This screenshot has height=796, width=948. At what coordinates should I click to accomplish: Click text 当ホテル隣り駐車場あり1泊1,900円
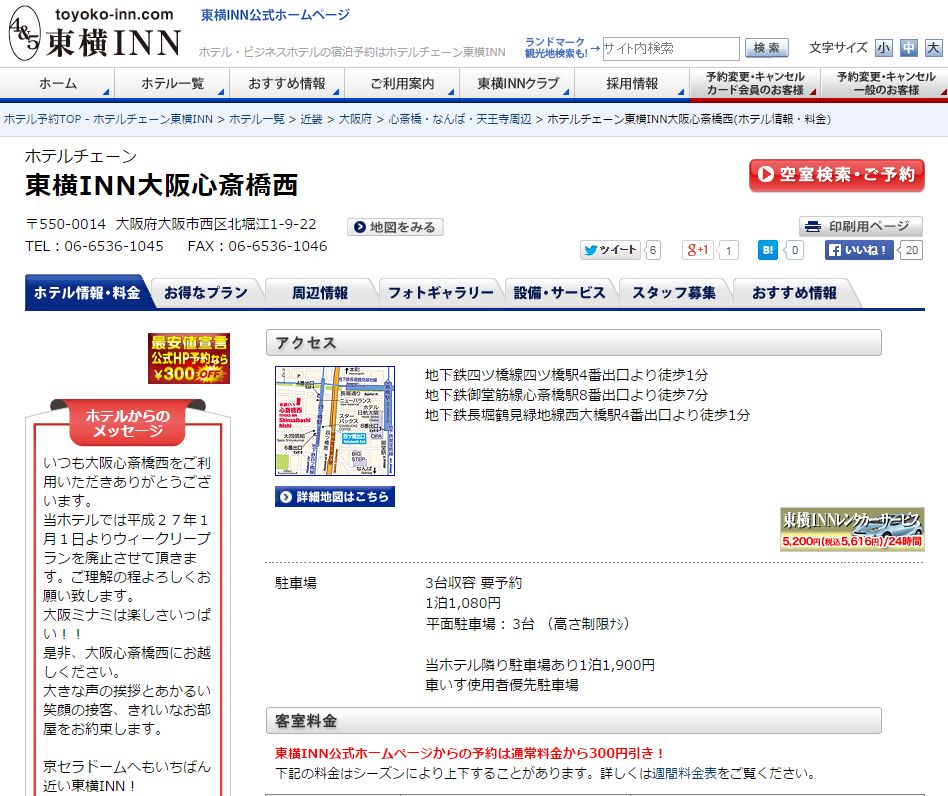[x=540, y=665]
